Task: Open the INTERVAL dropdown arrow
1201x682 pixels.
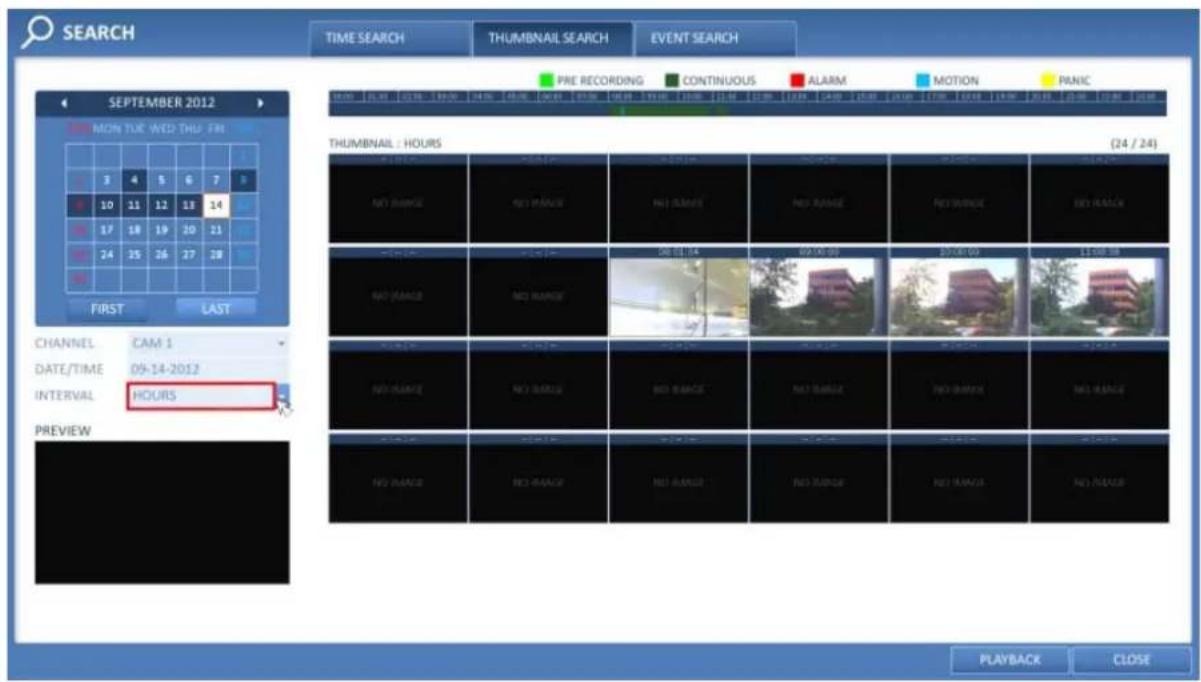Action: click(x=283, y=397)
